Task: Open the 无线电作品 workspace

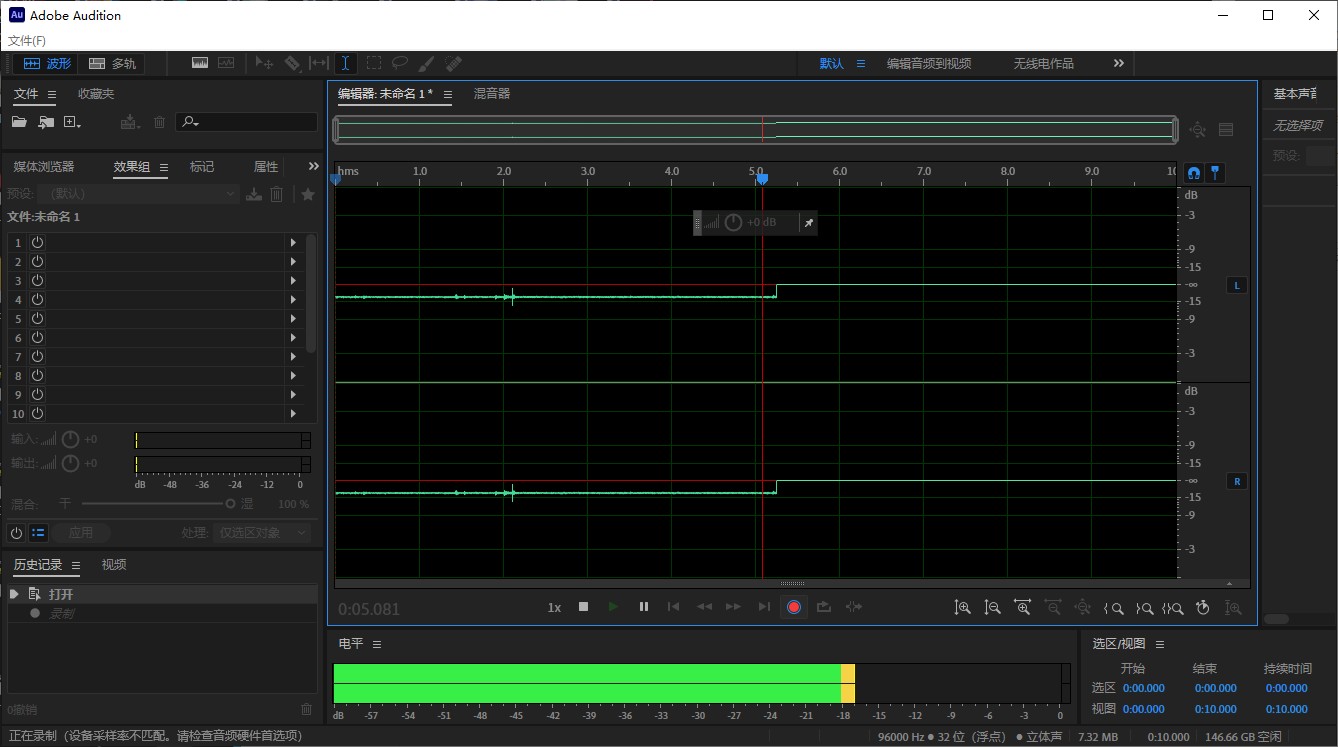Action: click(x=1043, y=63)
